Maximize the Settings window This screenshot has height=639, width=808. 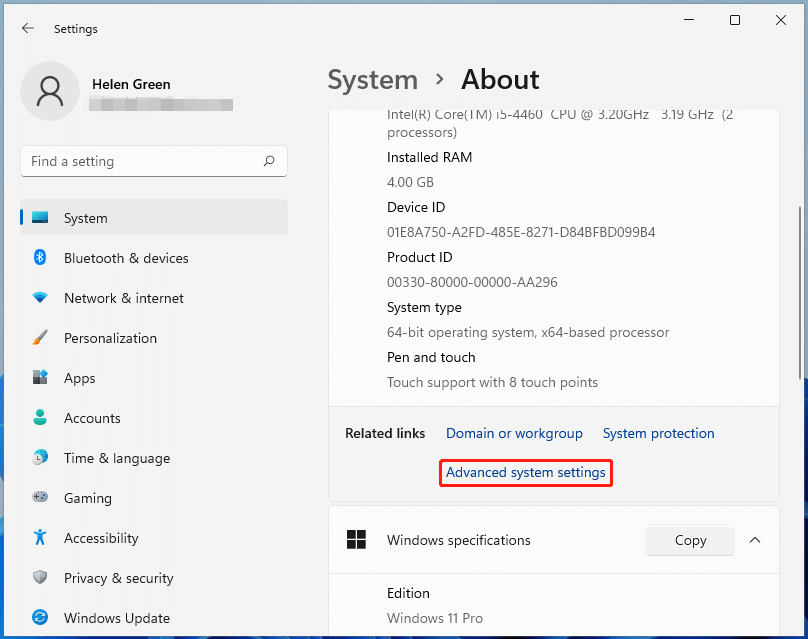[x=735, y=20]
